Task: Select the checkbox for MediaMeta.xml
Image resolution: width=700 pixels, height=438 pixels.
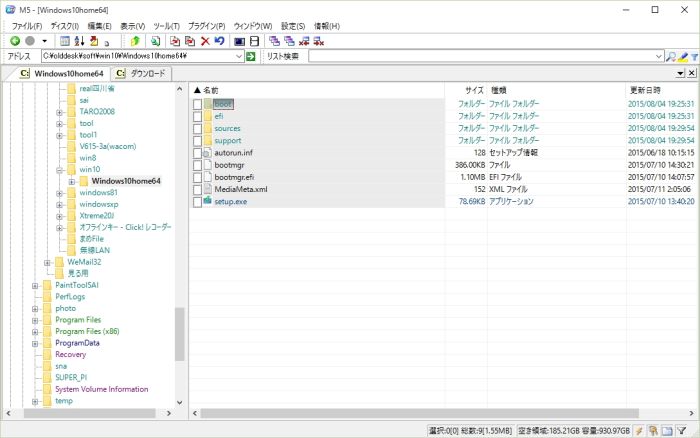Action: [x=197, y=189]
